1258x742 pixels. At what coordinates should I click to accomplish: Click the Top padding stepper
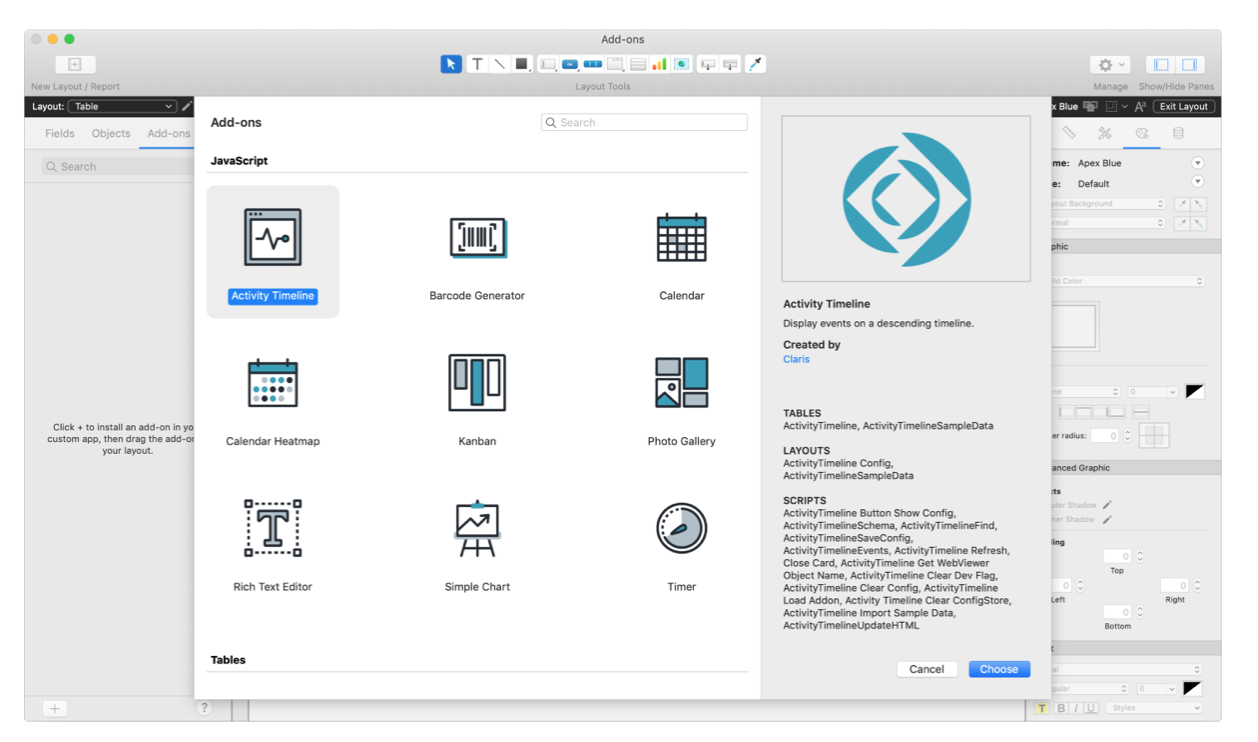tap(1139, 557)
